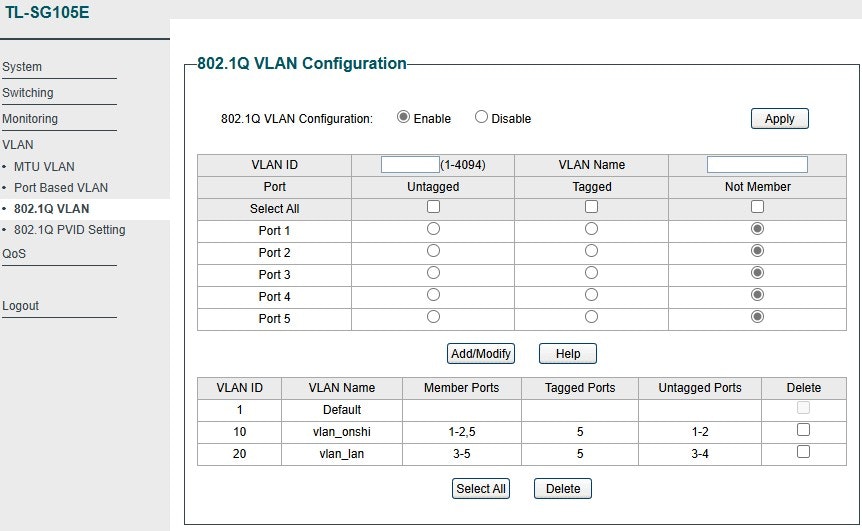Set Port 5 to Untagged
This screenshot has width=862, height=531.
click(433, 317)
